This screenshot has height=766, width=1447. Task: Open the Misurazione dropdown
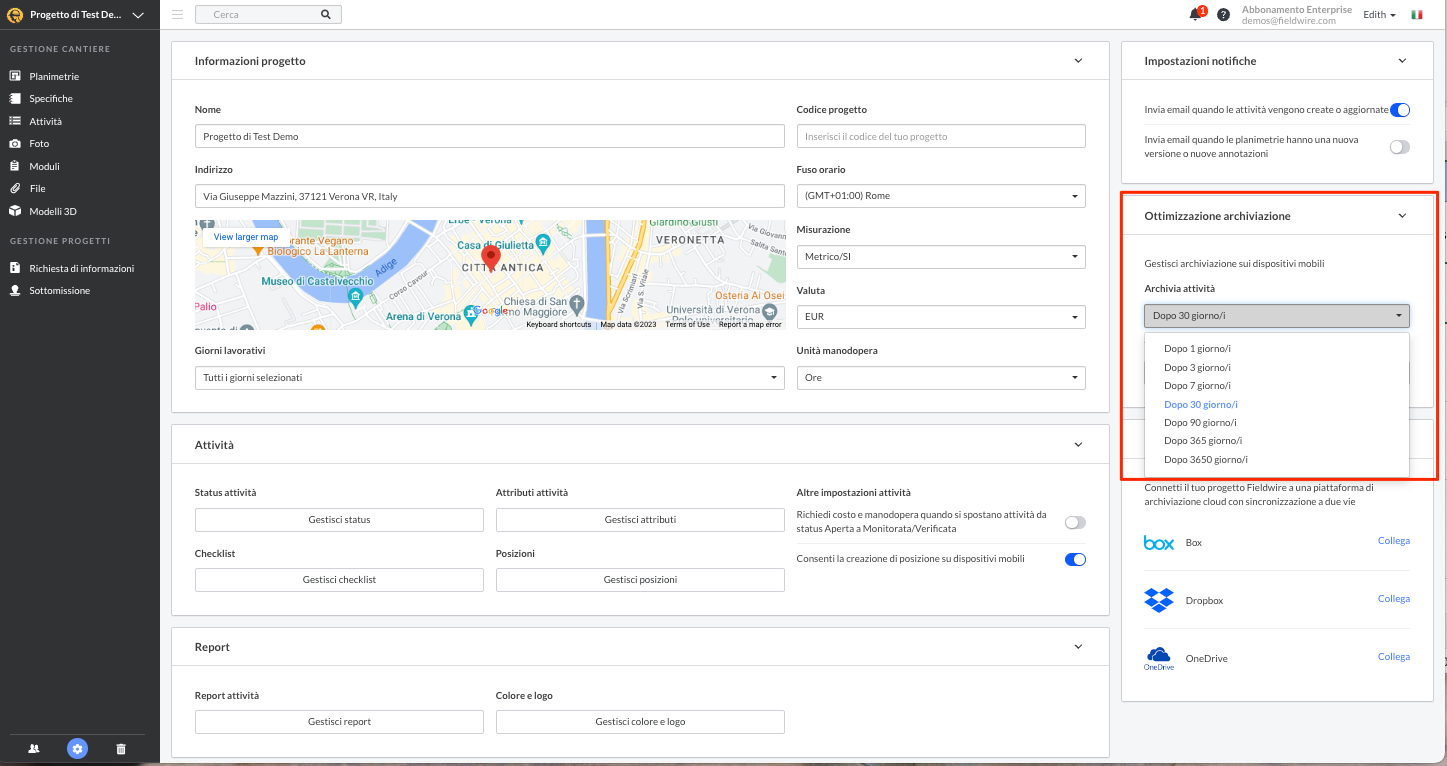[941, 257]
